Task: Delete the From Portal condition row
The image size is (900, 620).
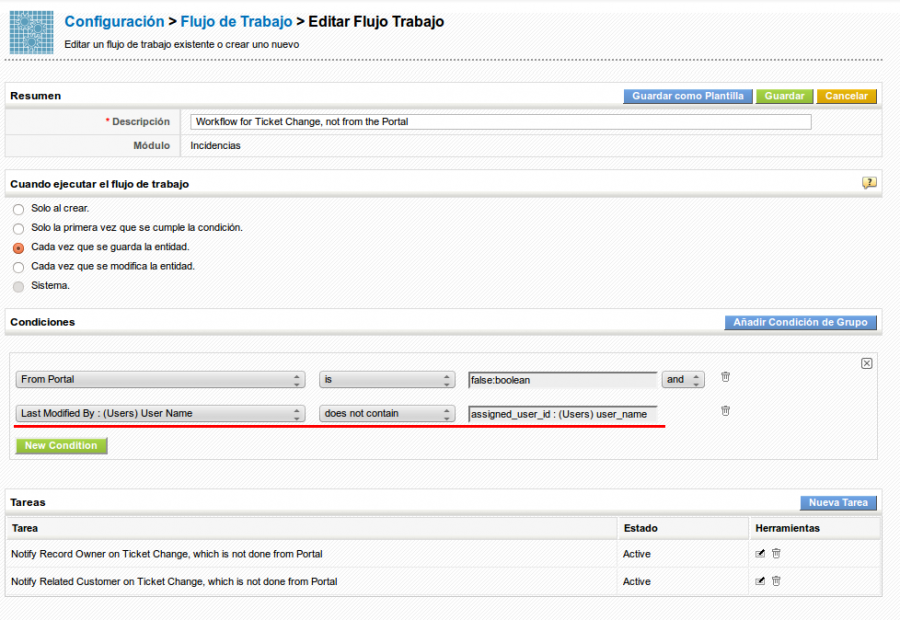Action: (725, 377)
